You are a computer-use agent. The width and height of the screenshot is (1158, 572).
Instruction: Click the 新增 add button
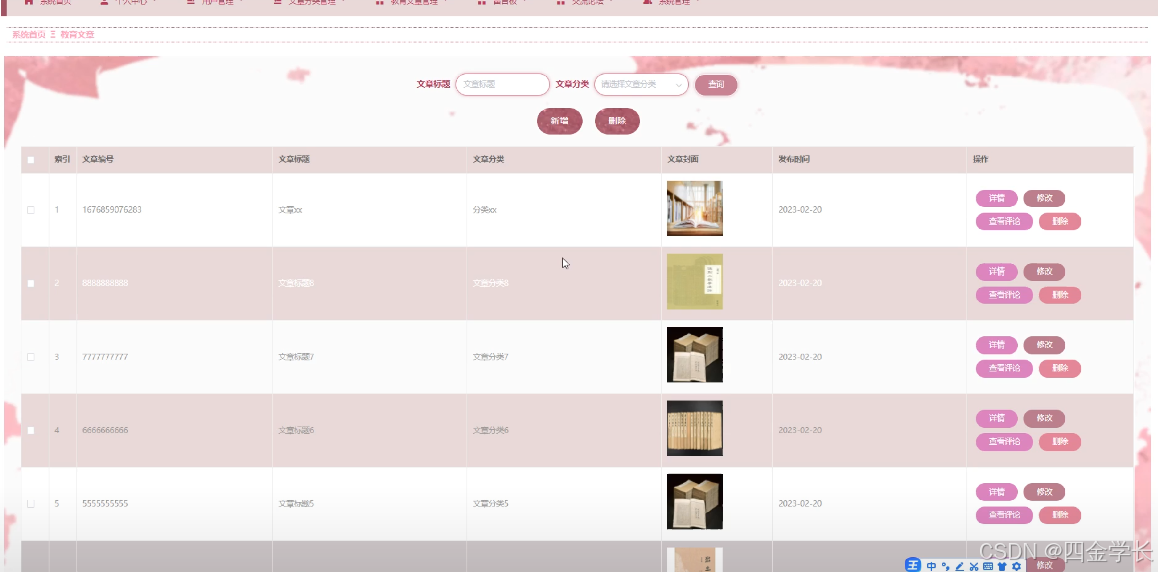559,121
